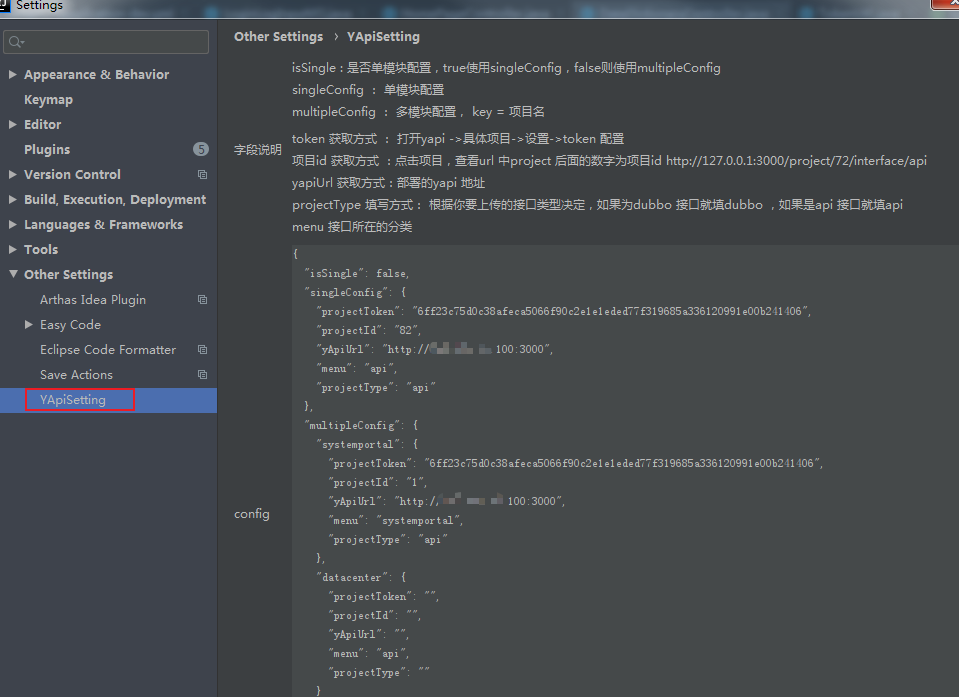Image resolution: width=959 pixels, height=697 pixels.
Task: Expand Languages & Frameworks node
Action: [x=13, y=224]
